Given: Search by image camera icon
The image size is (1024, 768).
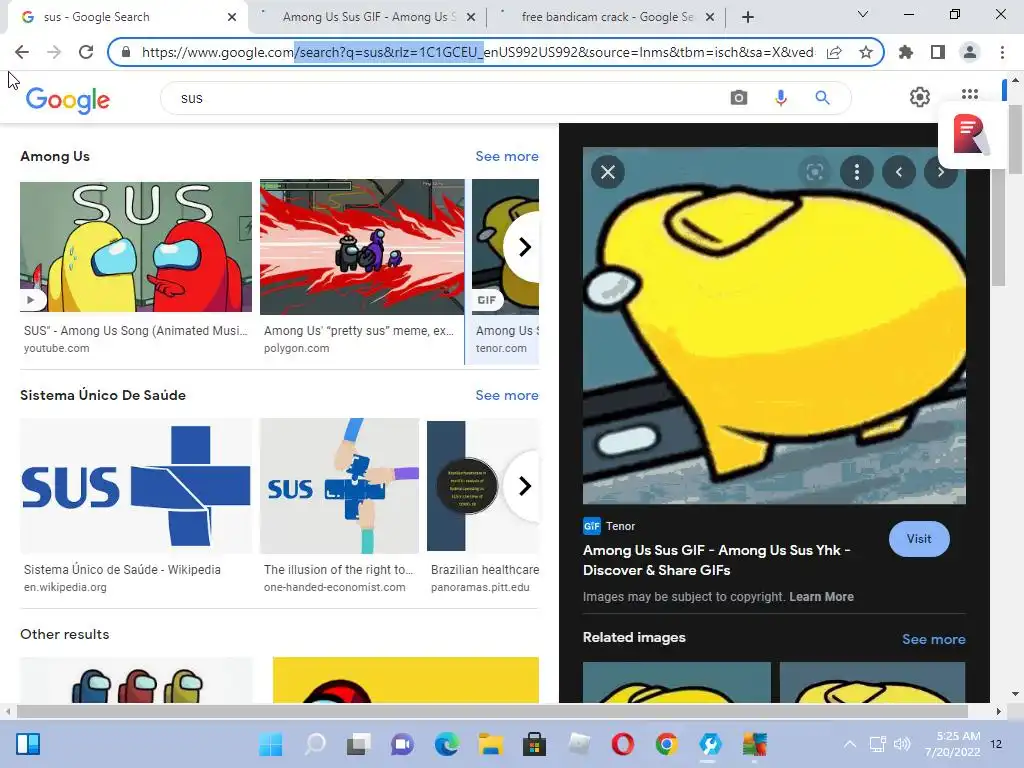Looking at the screenshot, I should point(739,98).
